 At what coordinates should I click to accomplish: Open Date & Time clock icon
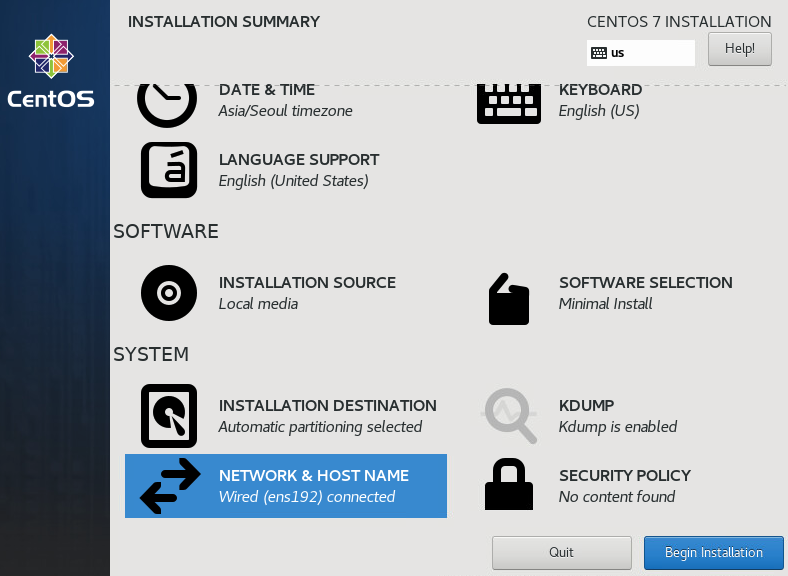tap(167, 105)
